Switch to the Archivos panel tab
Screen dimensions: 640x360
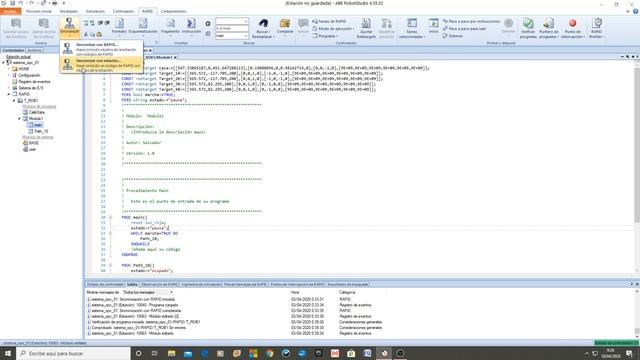[34, 51]
